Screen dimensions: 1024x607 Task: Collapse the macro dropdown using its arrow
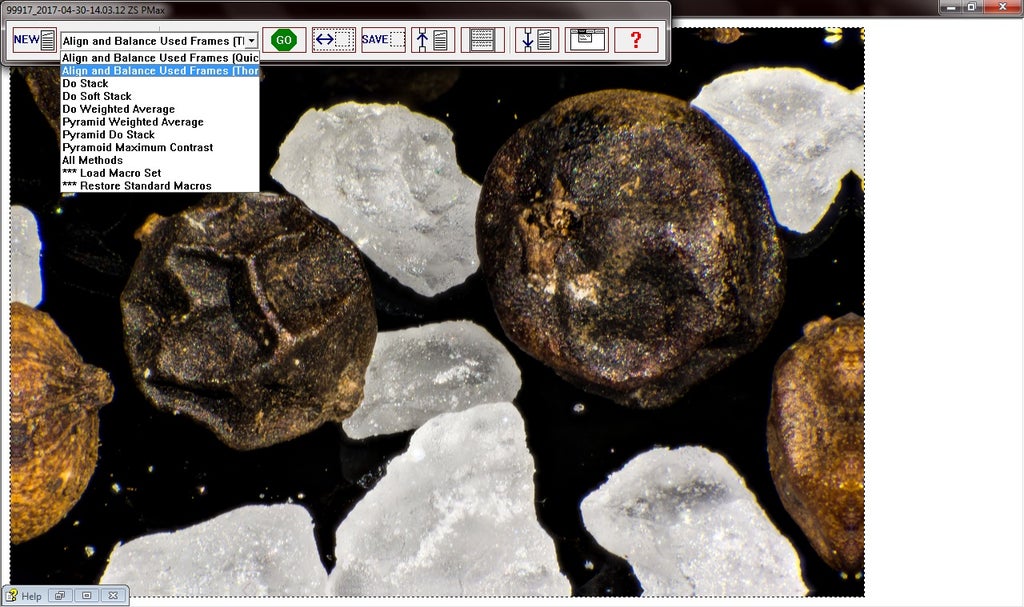pos(251,41)
